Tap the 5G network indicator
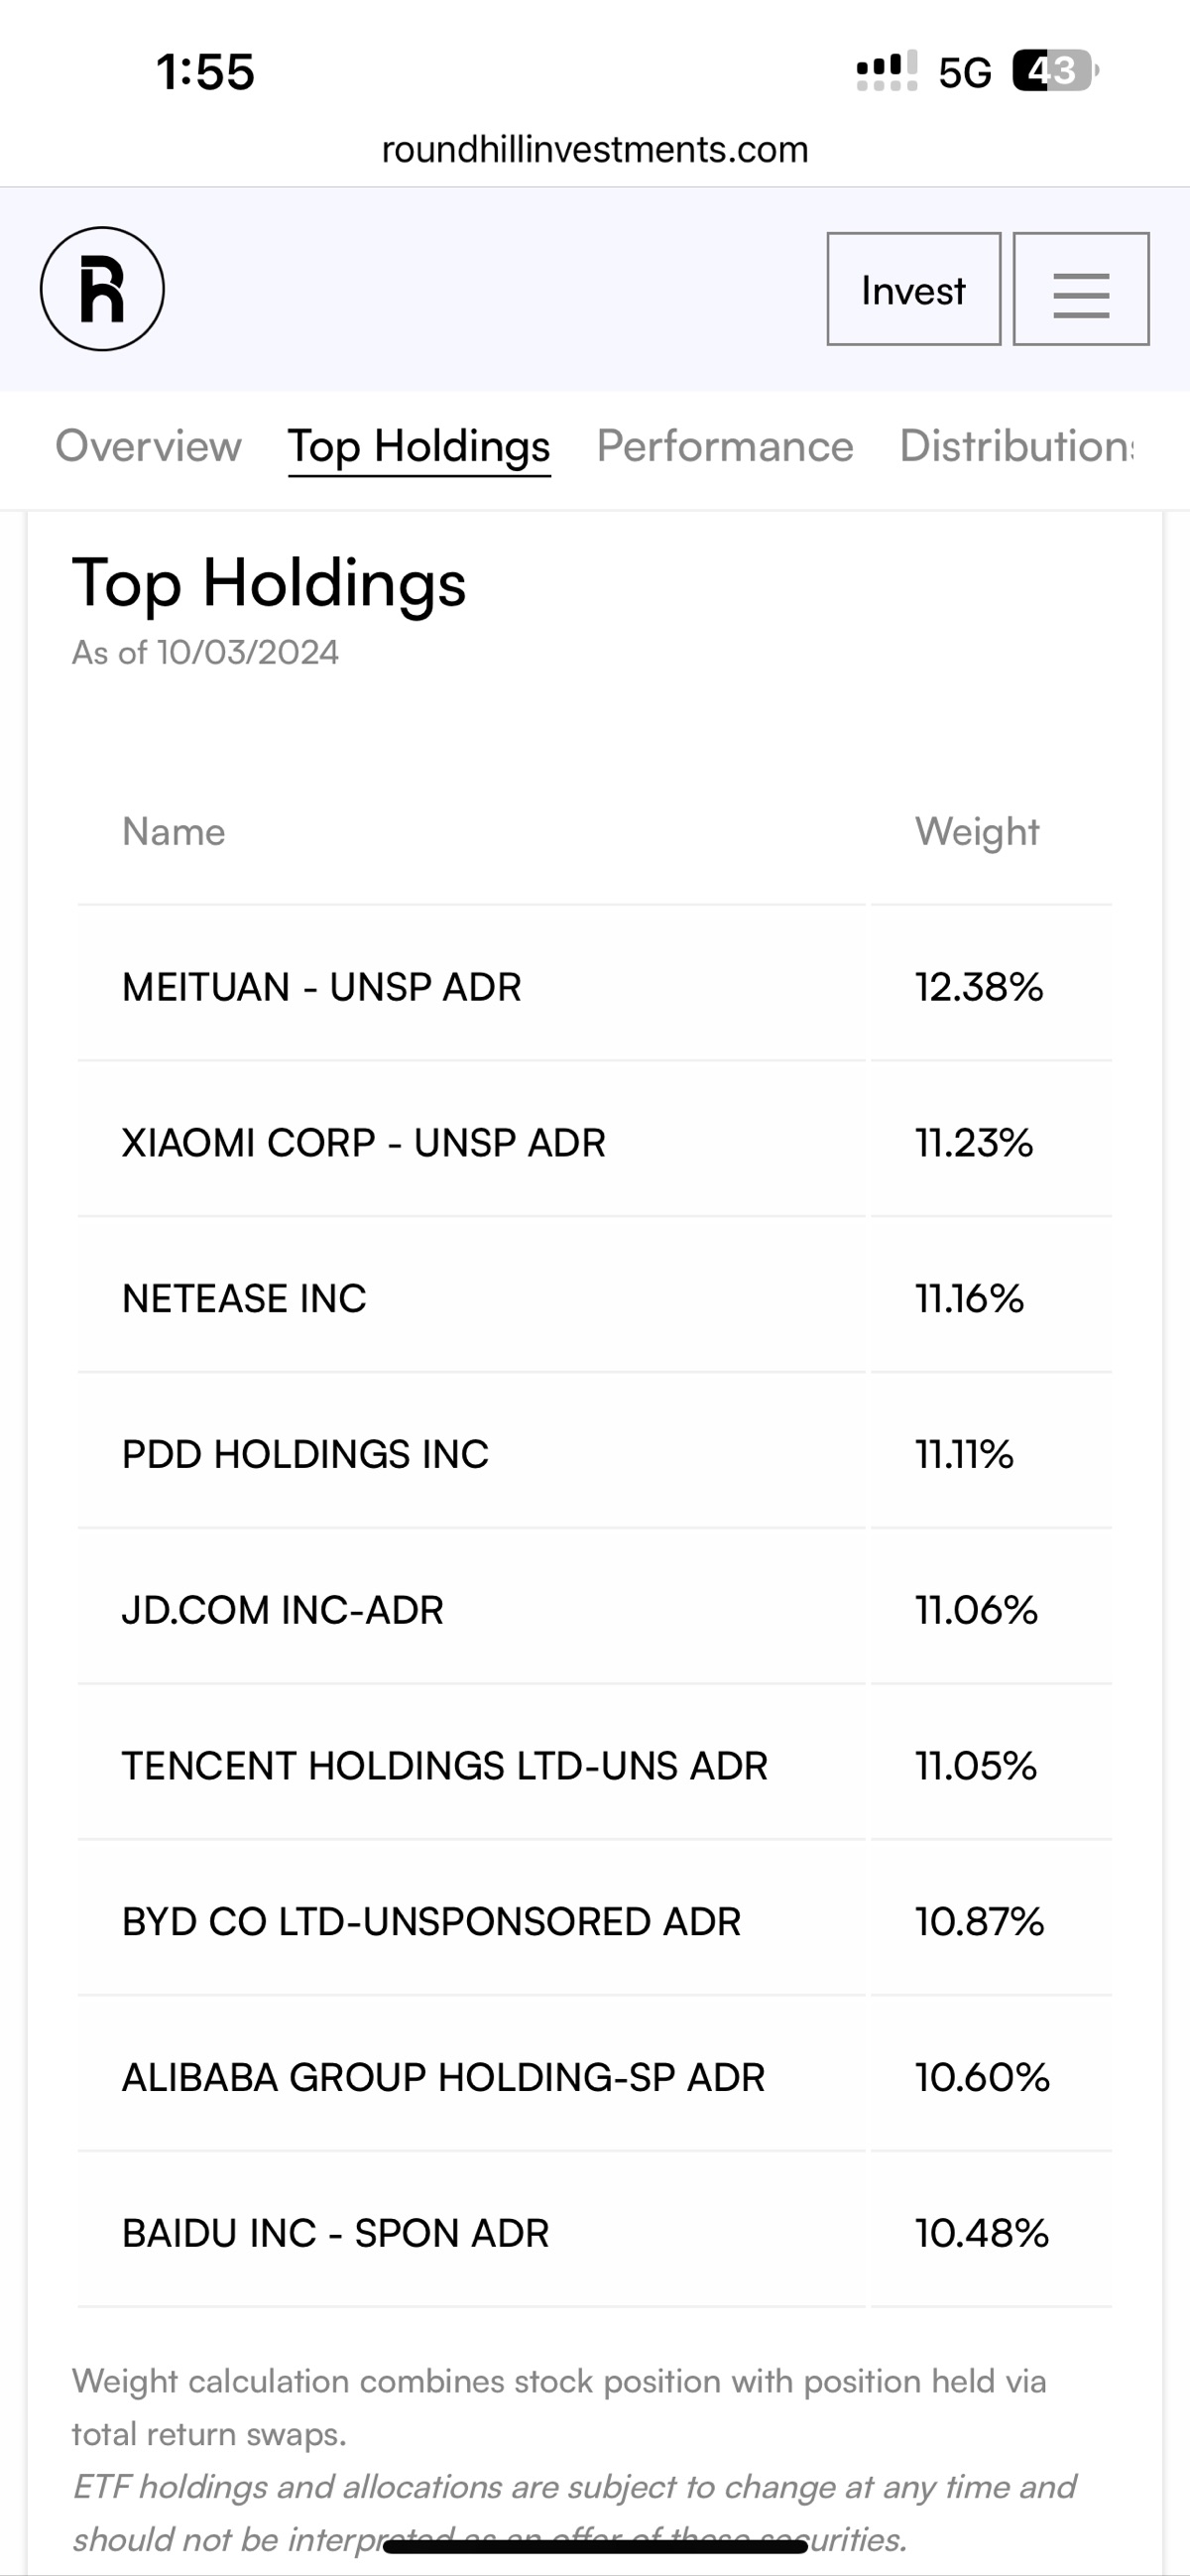The width and height of the screenshot is (1190, 2576). (965, 72)
